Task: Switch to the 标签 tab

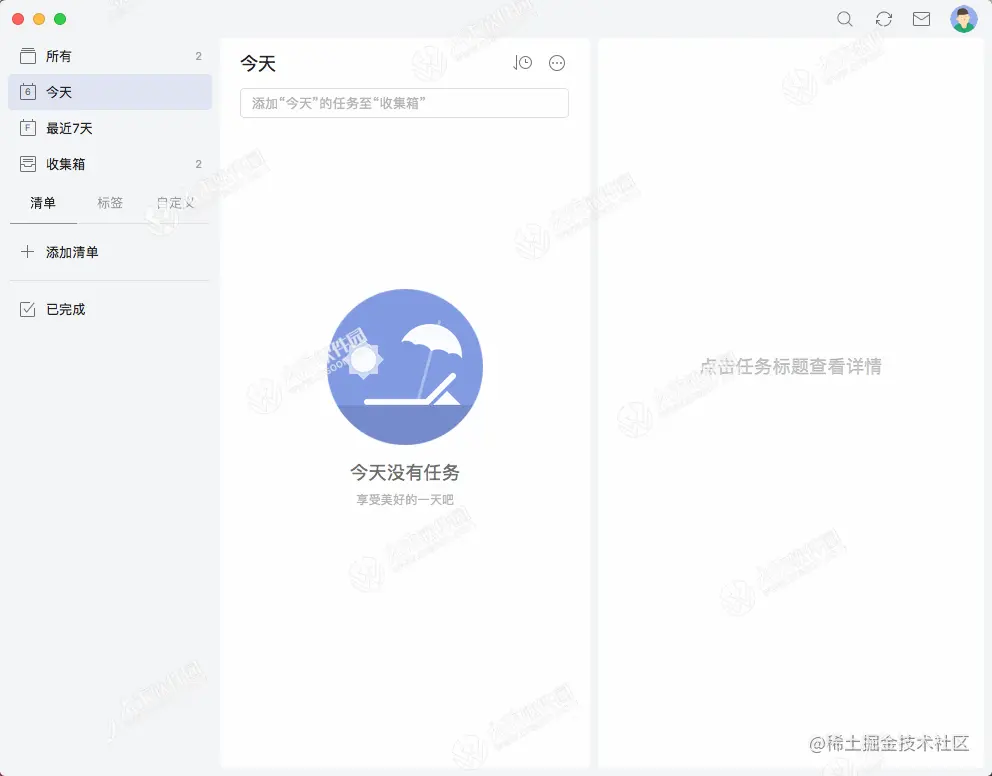Action: coord(110,203)
